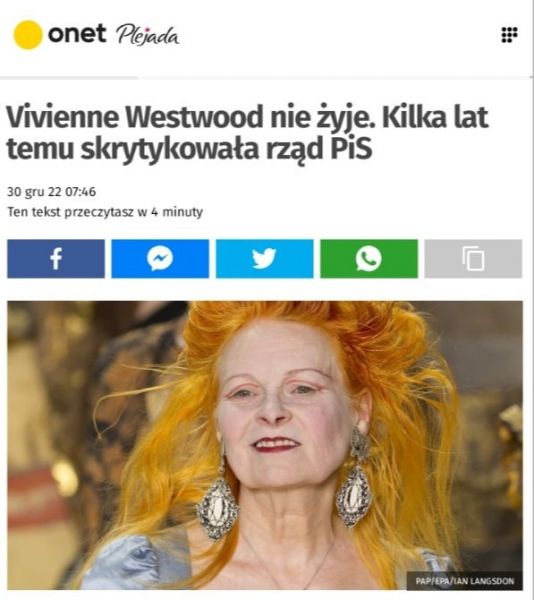Copy the article link with the gray button
Screen dimensions: 534x600
[x=473, y=259]
